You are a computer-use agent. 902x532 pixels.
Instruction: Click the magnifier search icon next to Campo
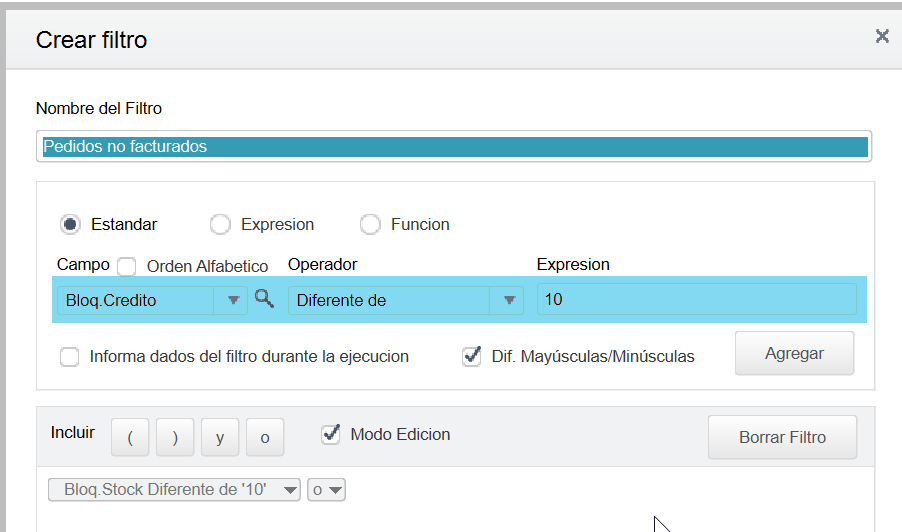pyautogui.click(x=264, y=299)
